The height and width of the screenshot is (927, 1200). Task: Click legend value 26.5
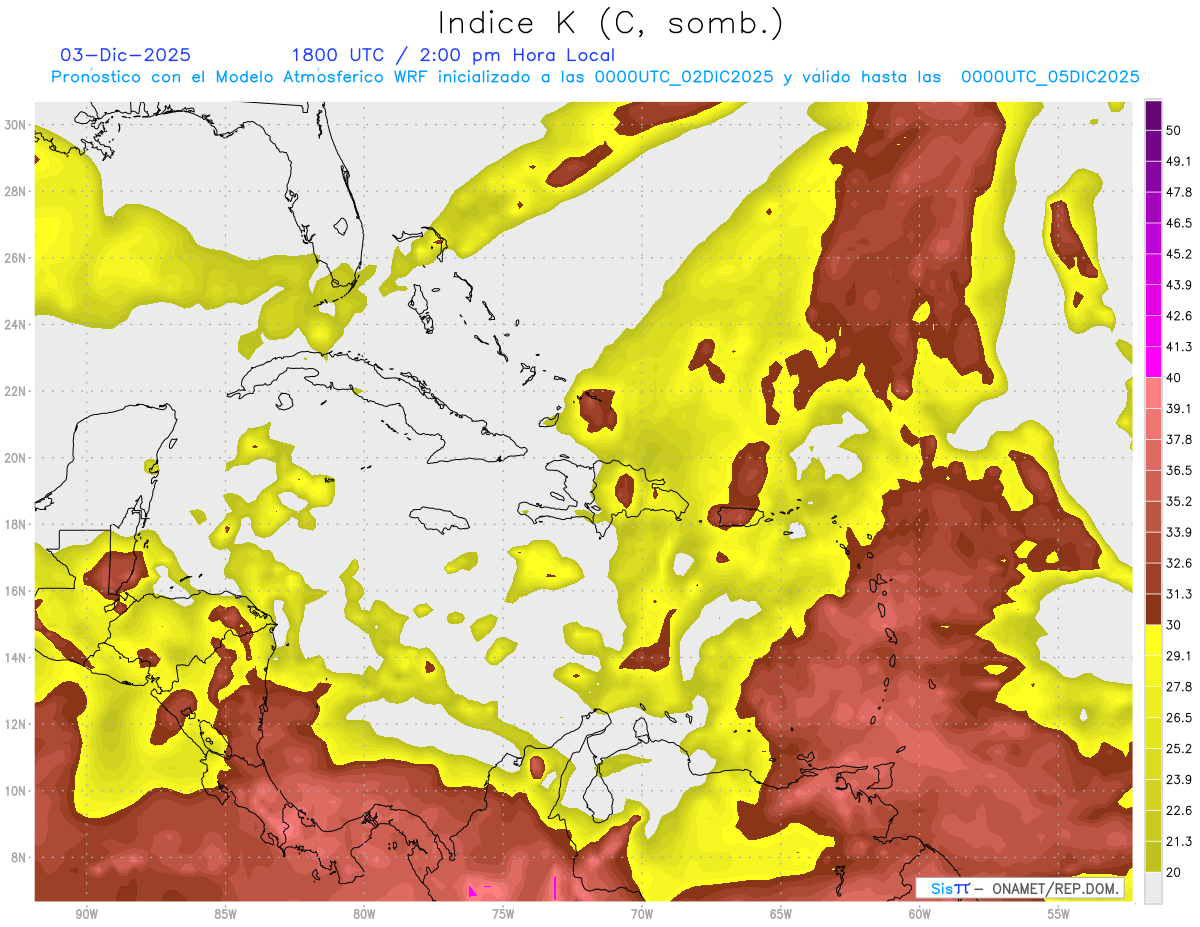1178,718
